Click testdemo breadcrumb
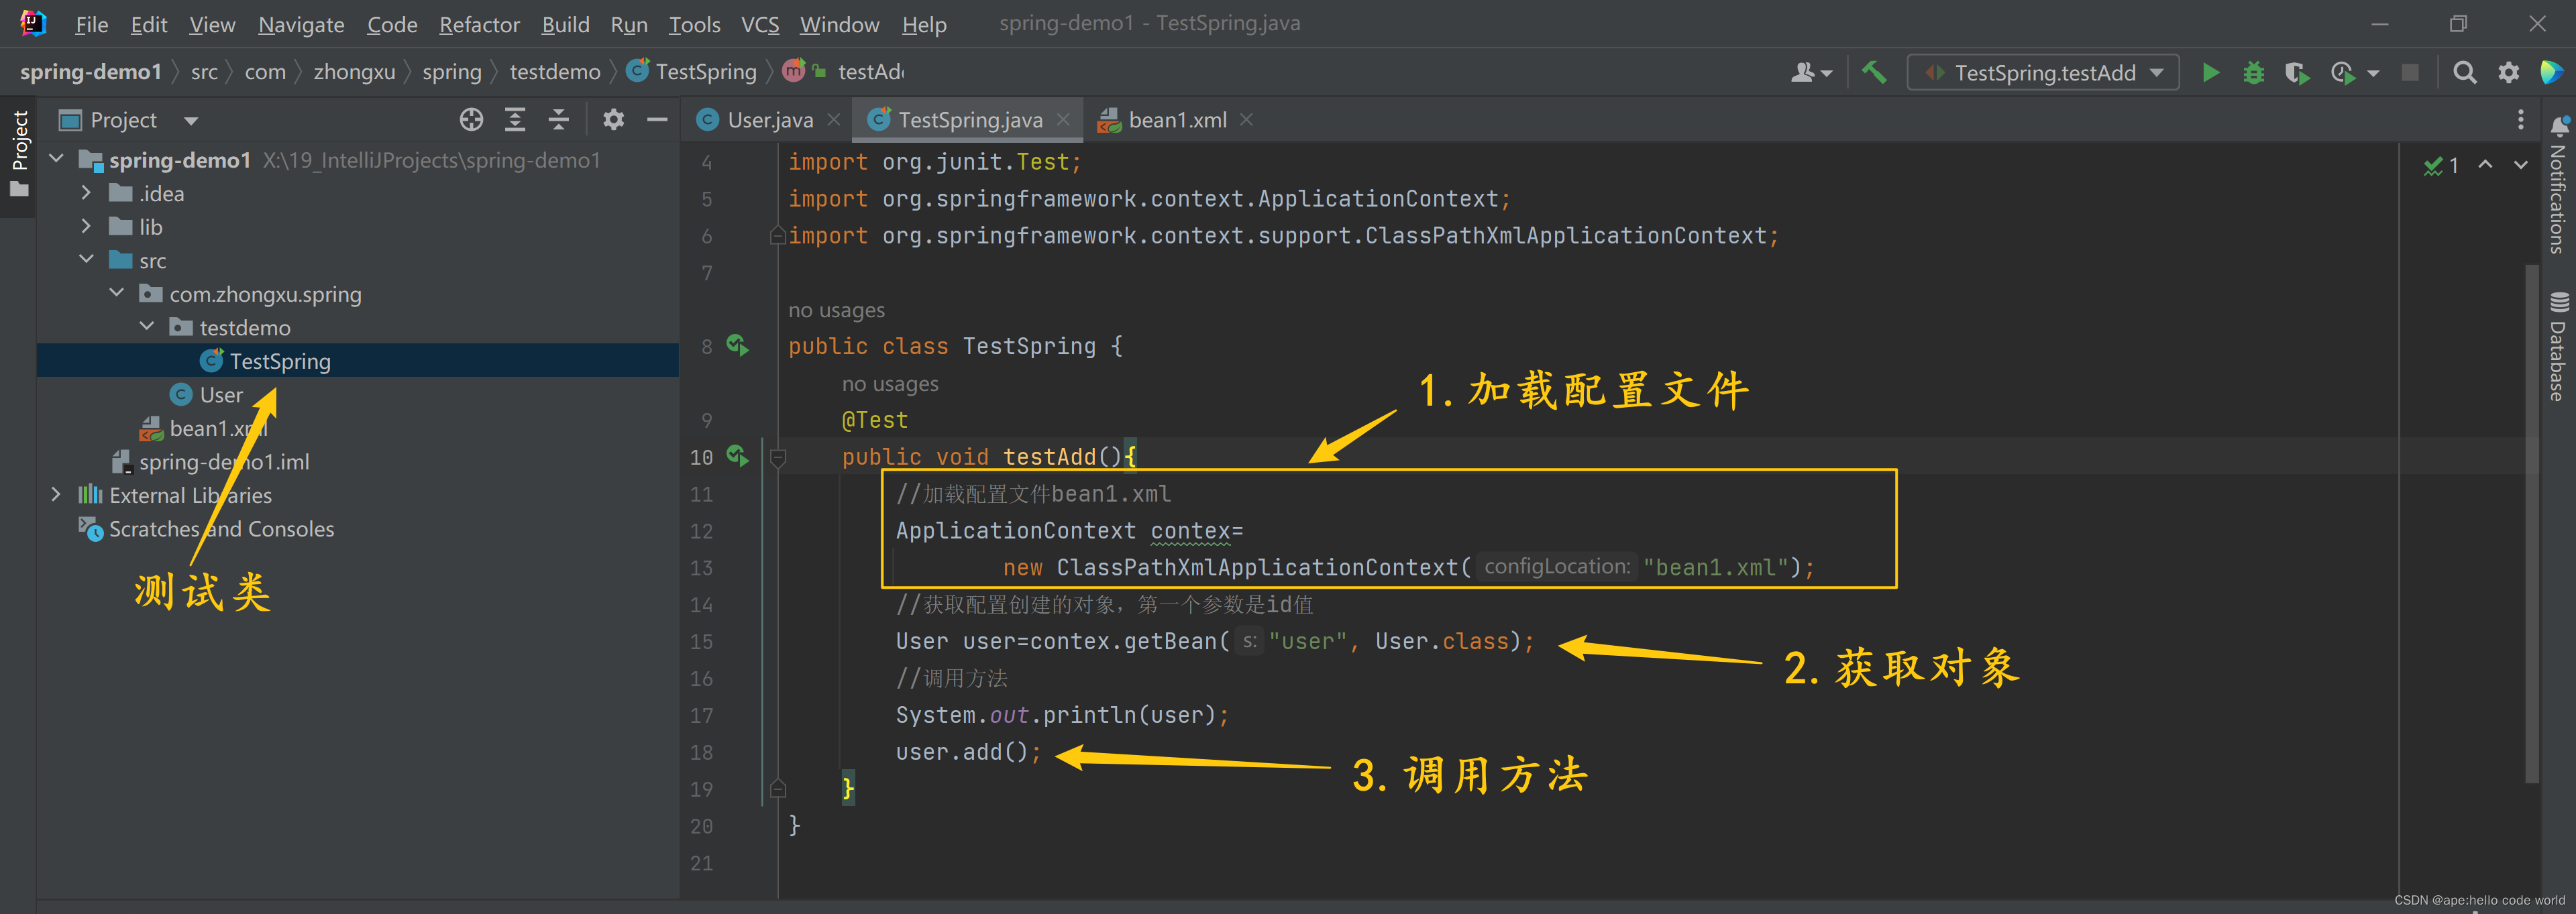The height and width of the screenshot is (914, 2576). click(555, 72)
